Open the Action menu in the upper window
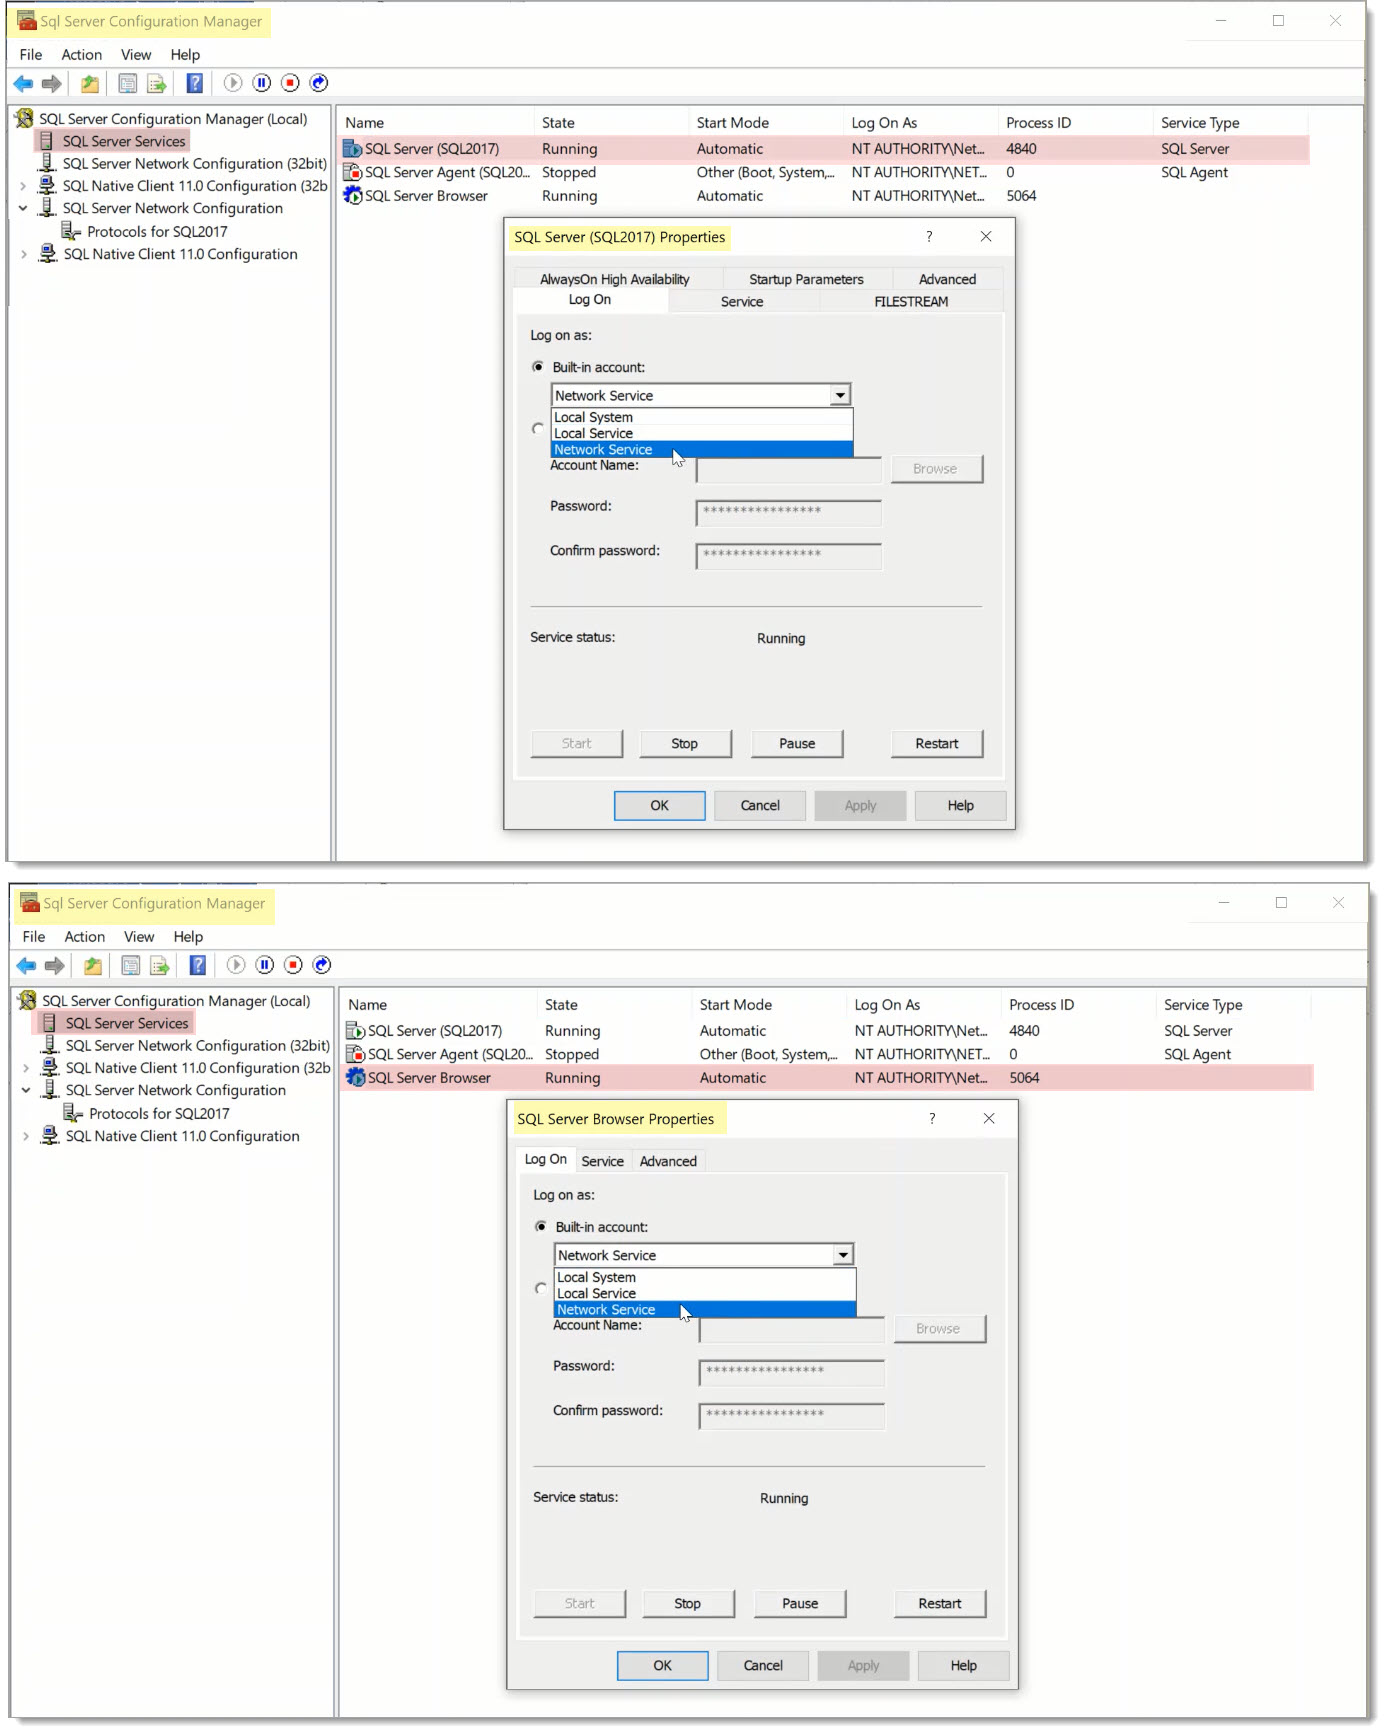The image size is (1385, 1733). pos(82,55)
